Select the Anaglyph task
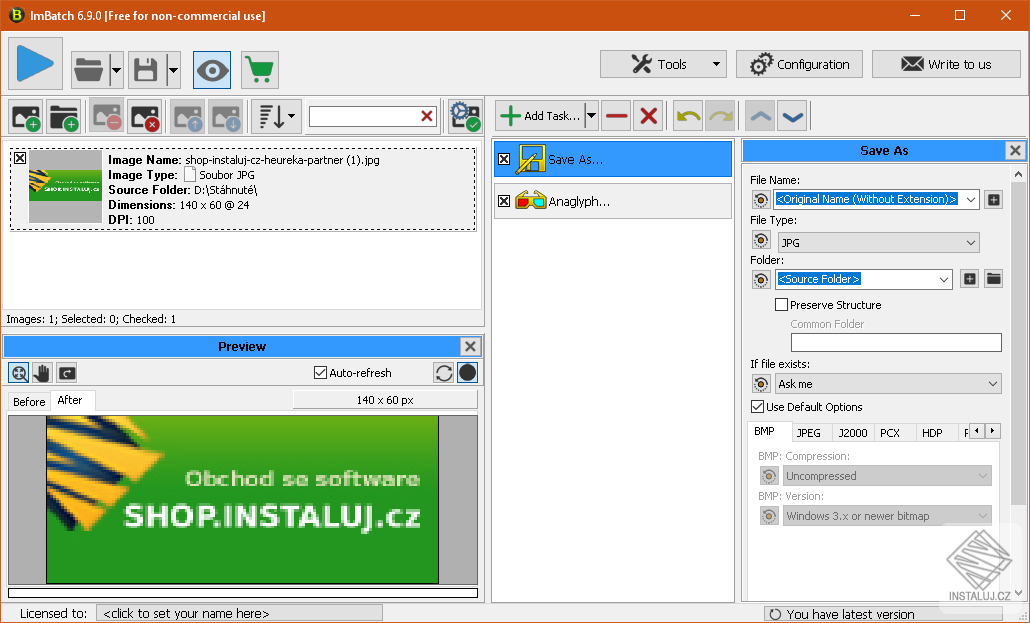Screen dimensions: 1030x623 (x=613, y=201)
